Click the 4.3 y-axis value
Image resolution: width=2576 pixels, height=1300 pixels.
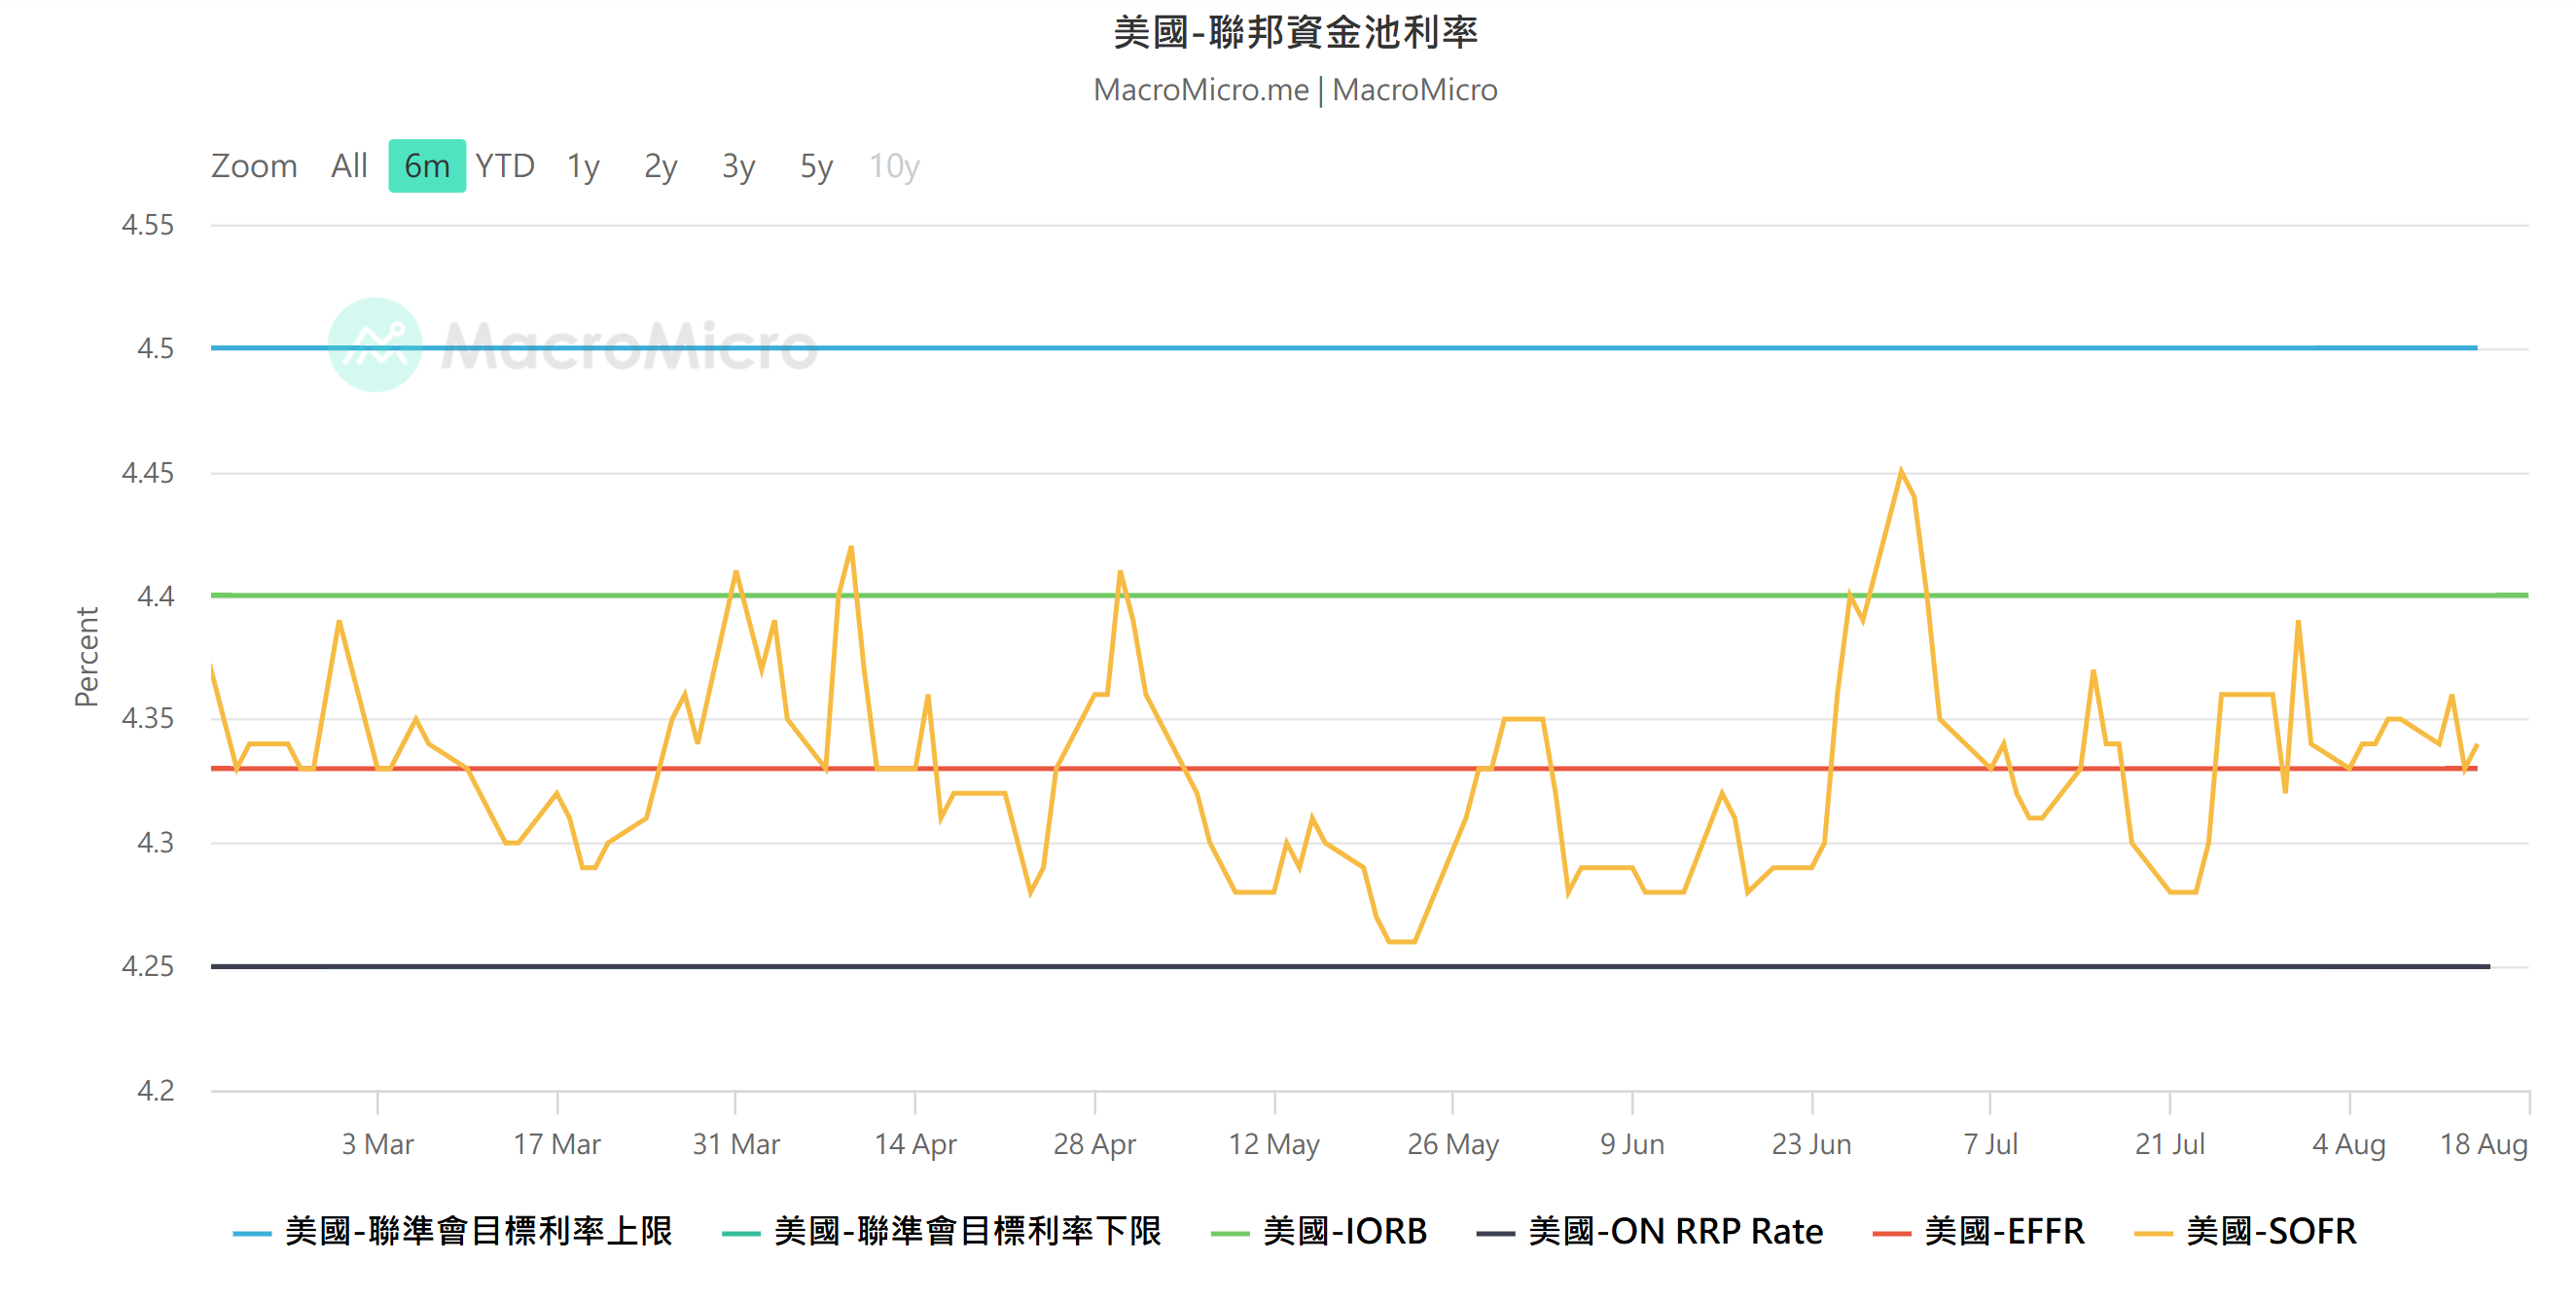coord(155,843)
